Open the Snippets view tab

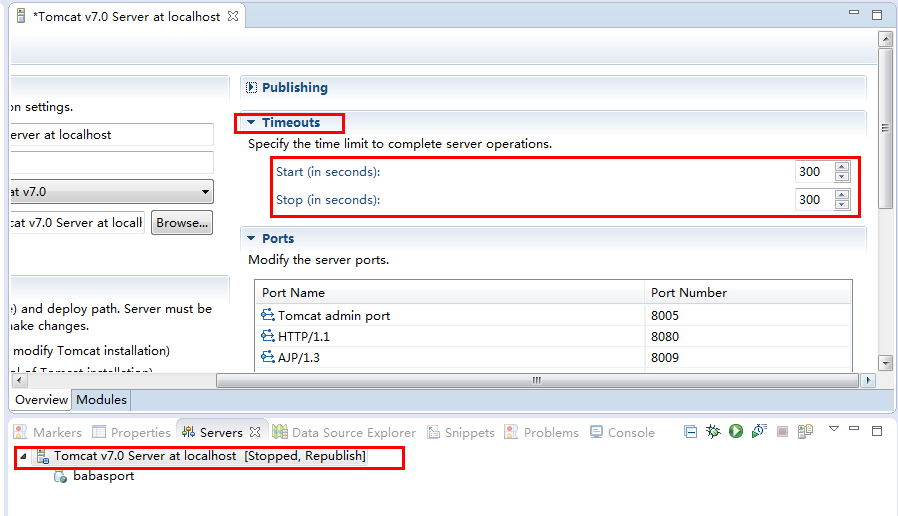coord(461,432)
